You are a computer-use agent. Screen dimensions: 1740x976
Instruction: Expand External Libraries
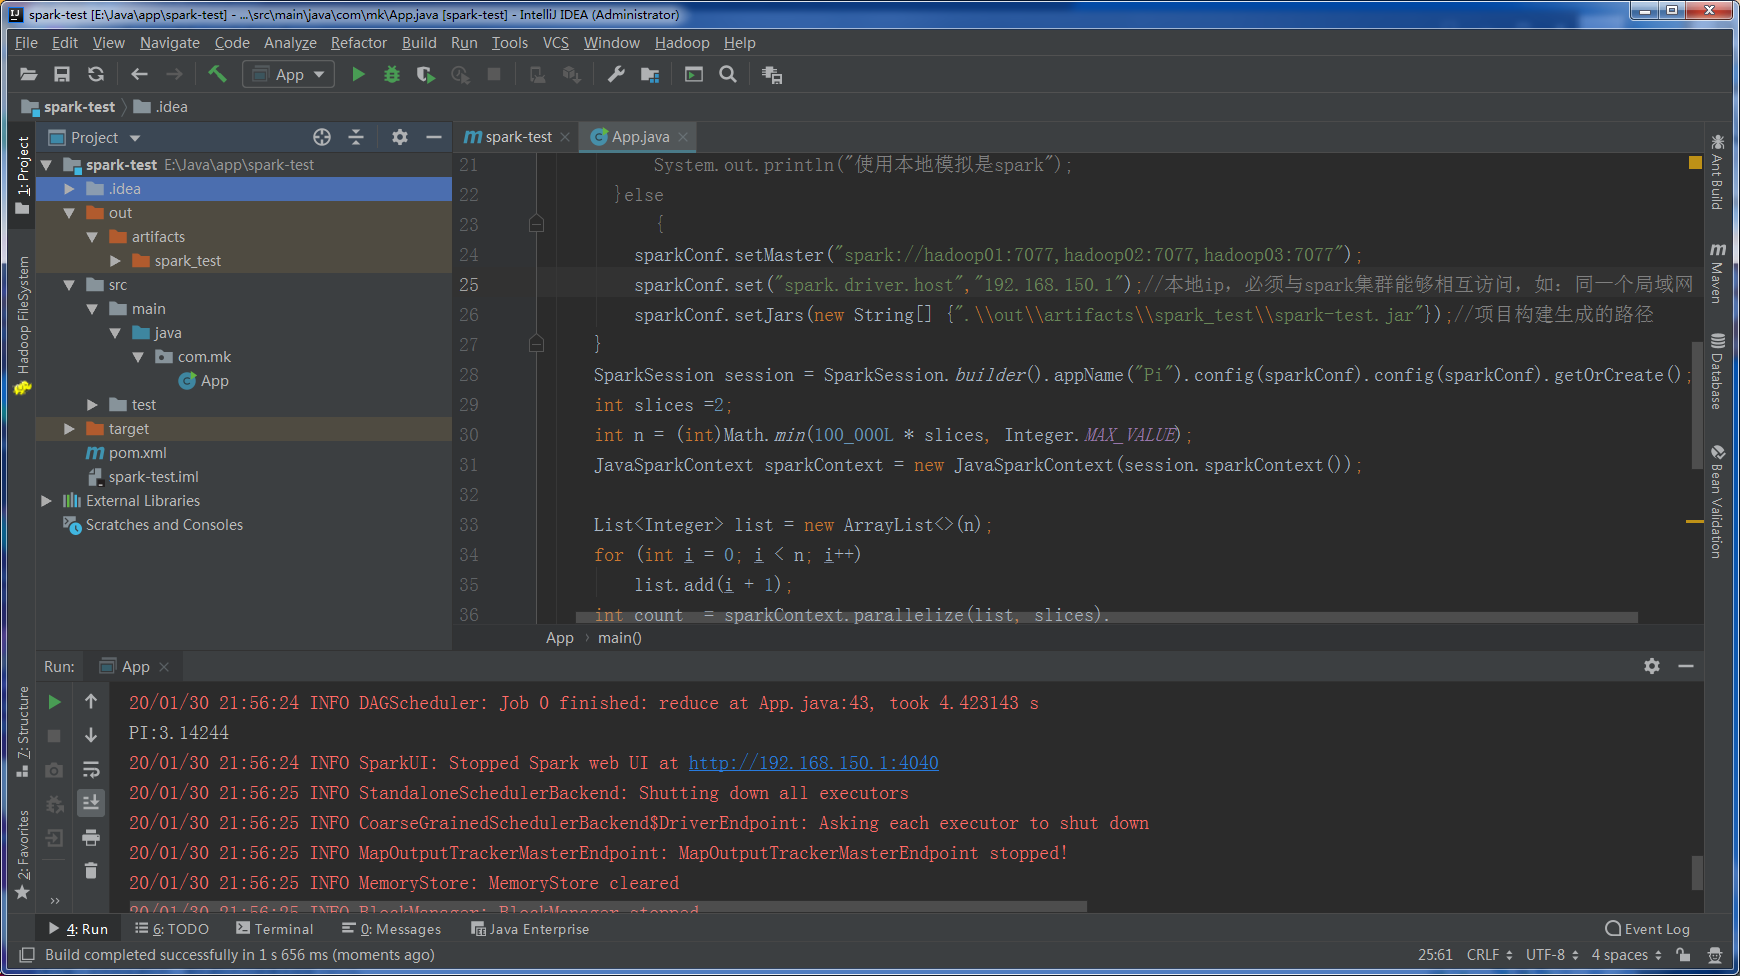tap(46, 501)
